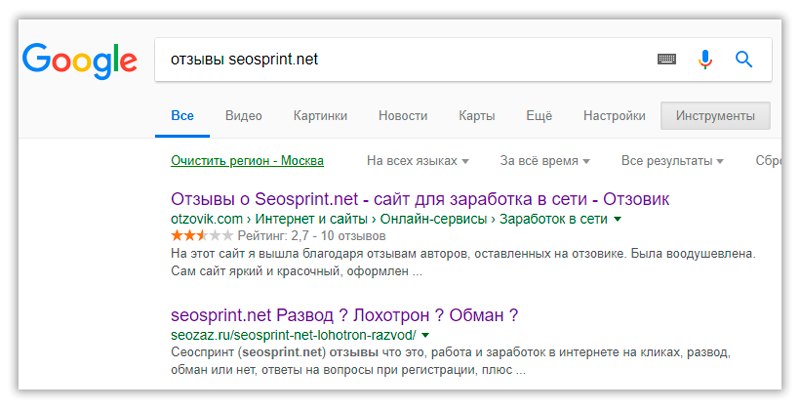The height and width of the screenshot is (410, 800).
Task: Click the rating stars of Отзовик result
Action: tap(202, 236)
